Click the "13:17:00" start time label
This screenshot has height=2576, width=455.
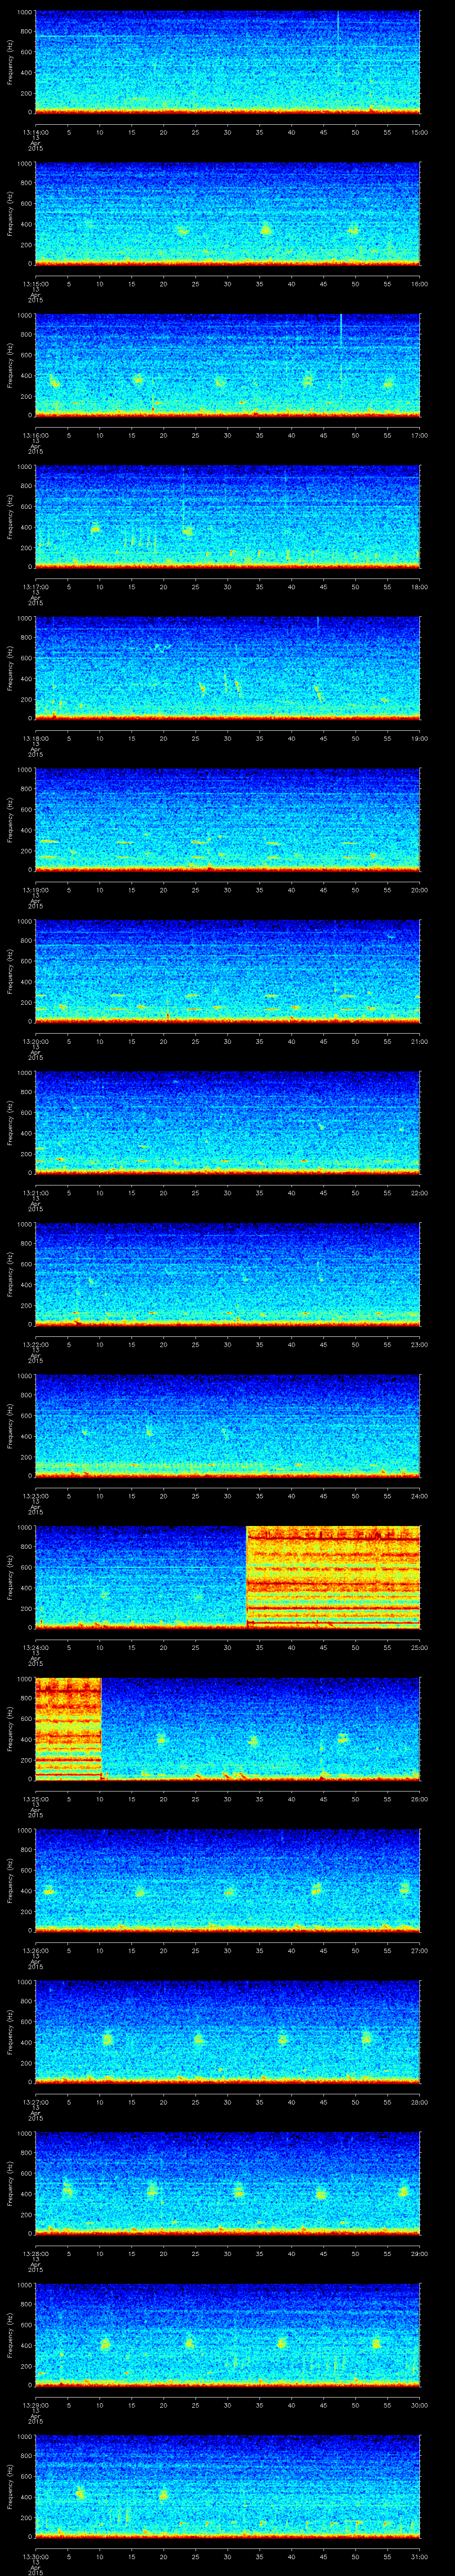pyautogui.click(x=35, y=586)
